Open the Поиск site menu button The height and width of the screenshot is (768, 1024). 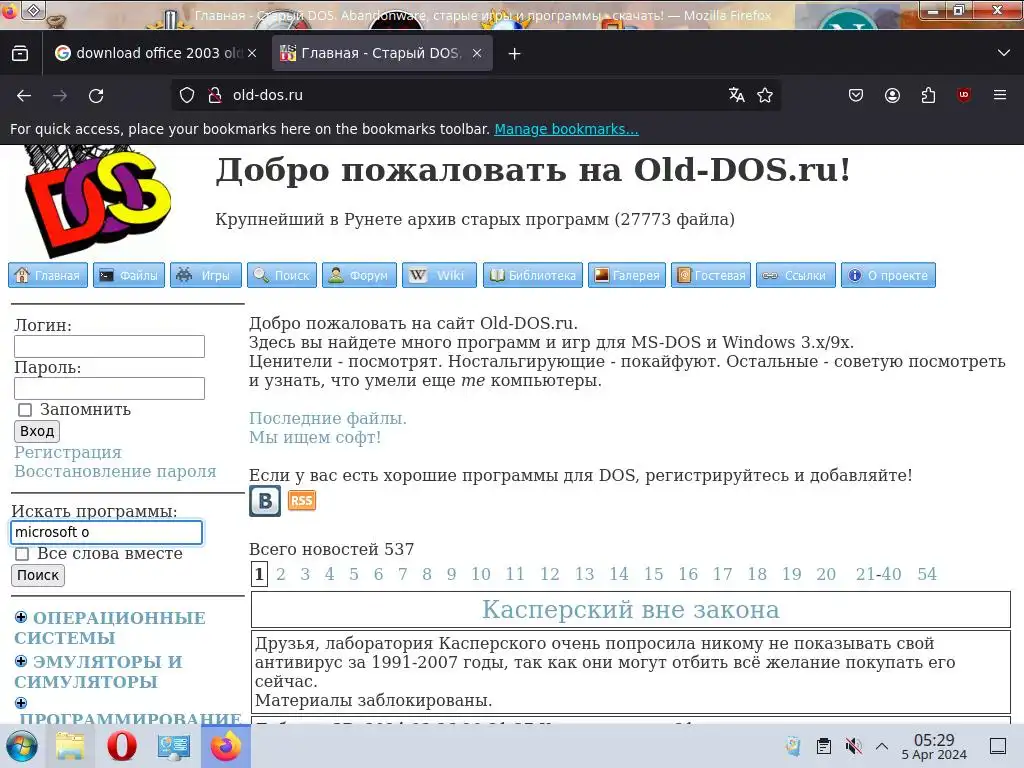282,275
